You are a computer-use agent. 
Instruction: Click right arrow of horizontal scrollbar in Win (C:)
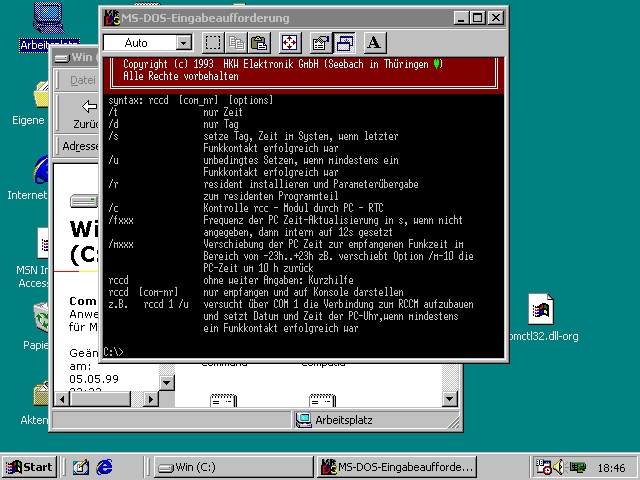pyautogui.click(x=151, y=399)
